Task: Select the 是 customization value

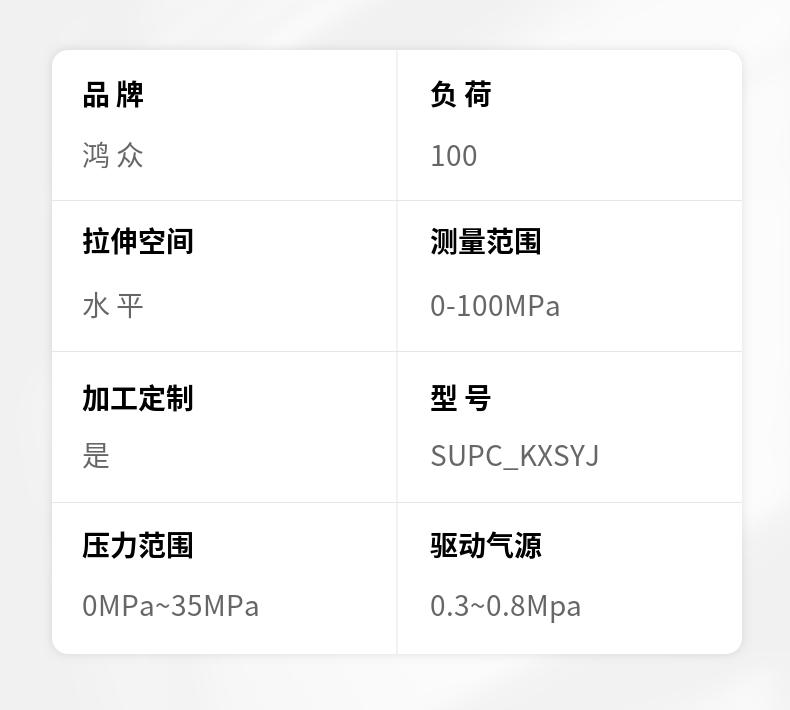Action: click(x=96, y=455)
